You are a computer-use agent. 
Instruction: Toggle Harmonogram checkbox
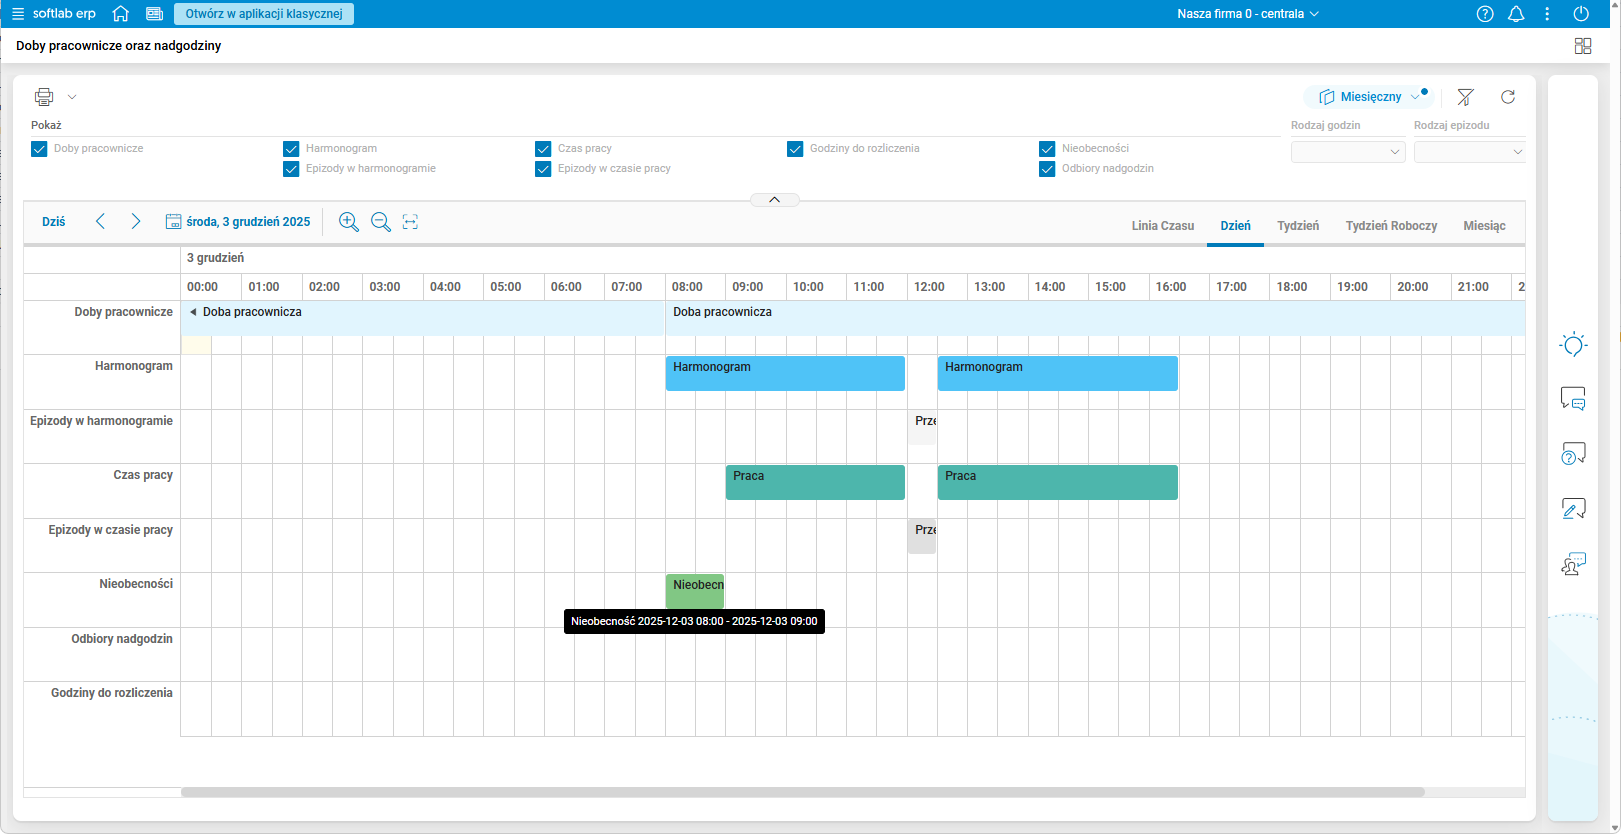[x=291, y=149]
